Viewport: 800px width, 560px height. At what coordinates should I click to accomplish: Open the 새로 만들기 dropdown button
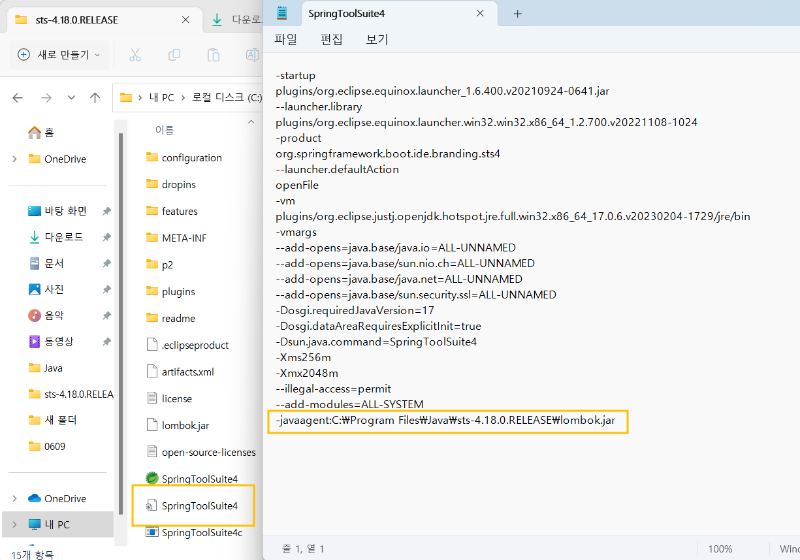[59, 55]
